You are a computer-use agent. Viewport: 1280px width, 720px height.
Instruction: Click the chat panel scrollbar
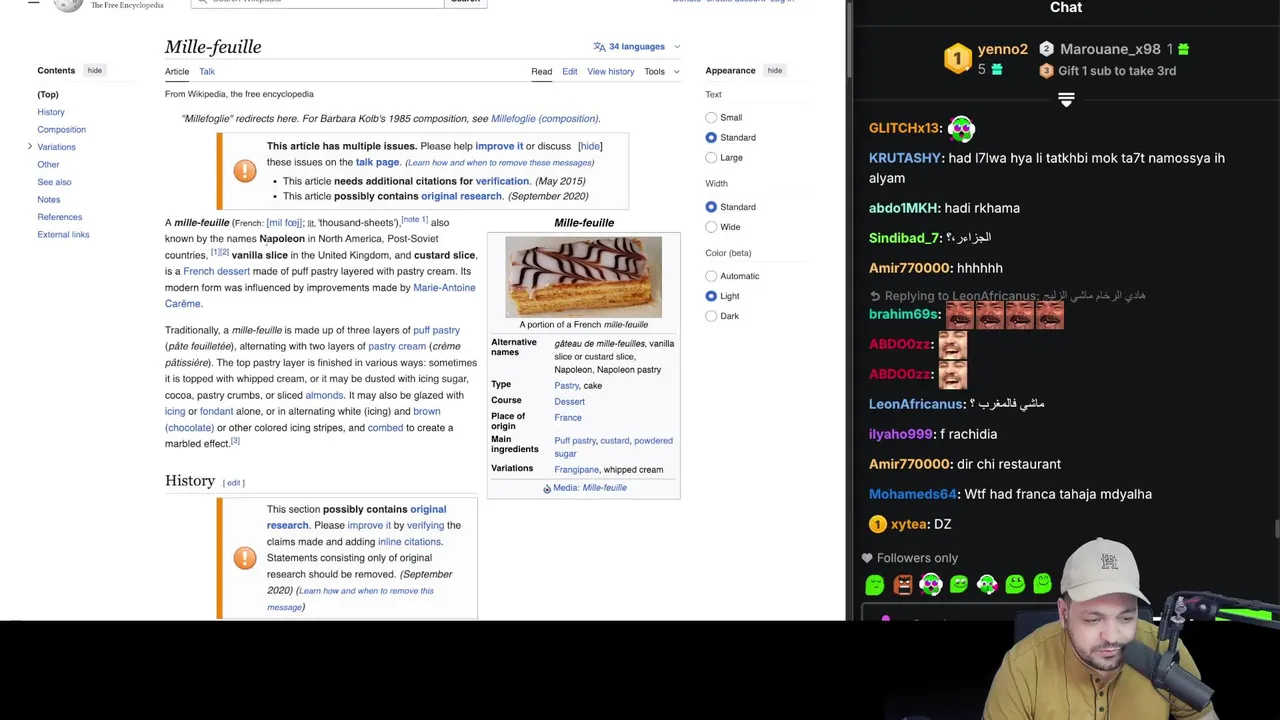pyautogui.click(x=1275, y=529)
